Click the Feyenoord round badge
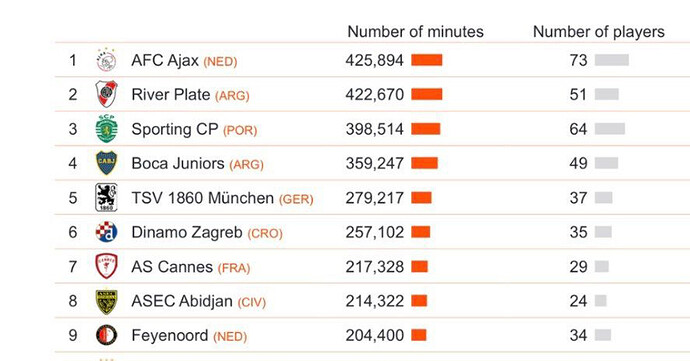 point(106,335)
